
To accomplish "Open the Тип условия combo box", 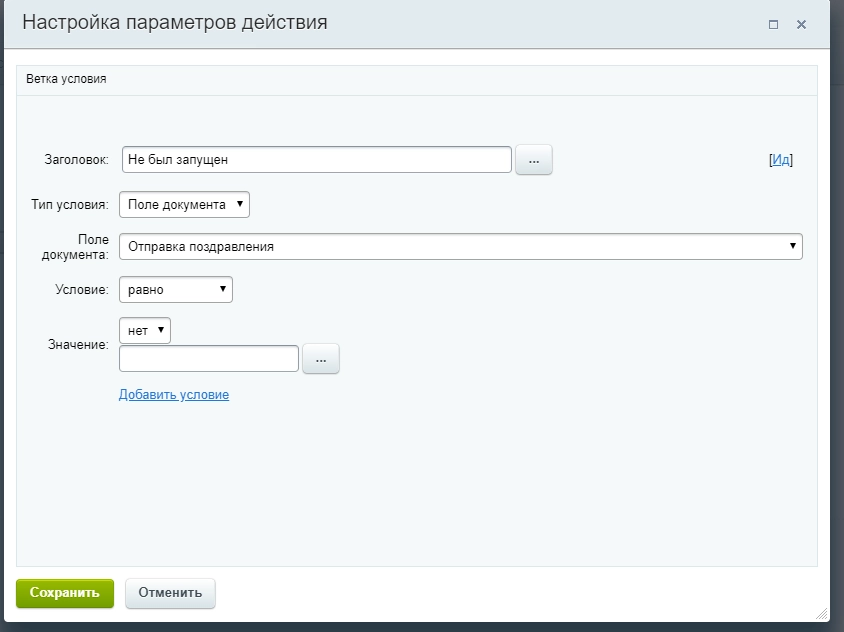I will click(x=185, y=205).
